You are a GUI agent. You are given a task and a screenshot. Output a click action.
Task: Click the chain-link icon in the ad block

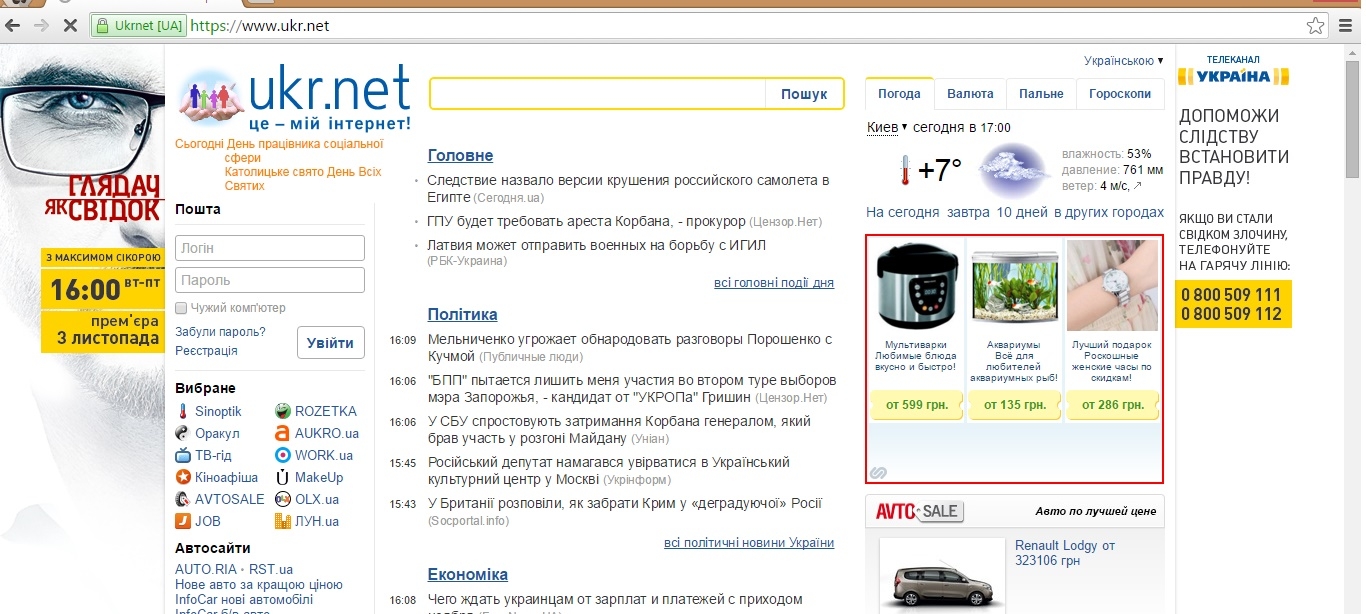pos(878,472)
